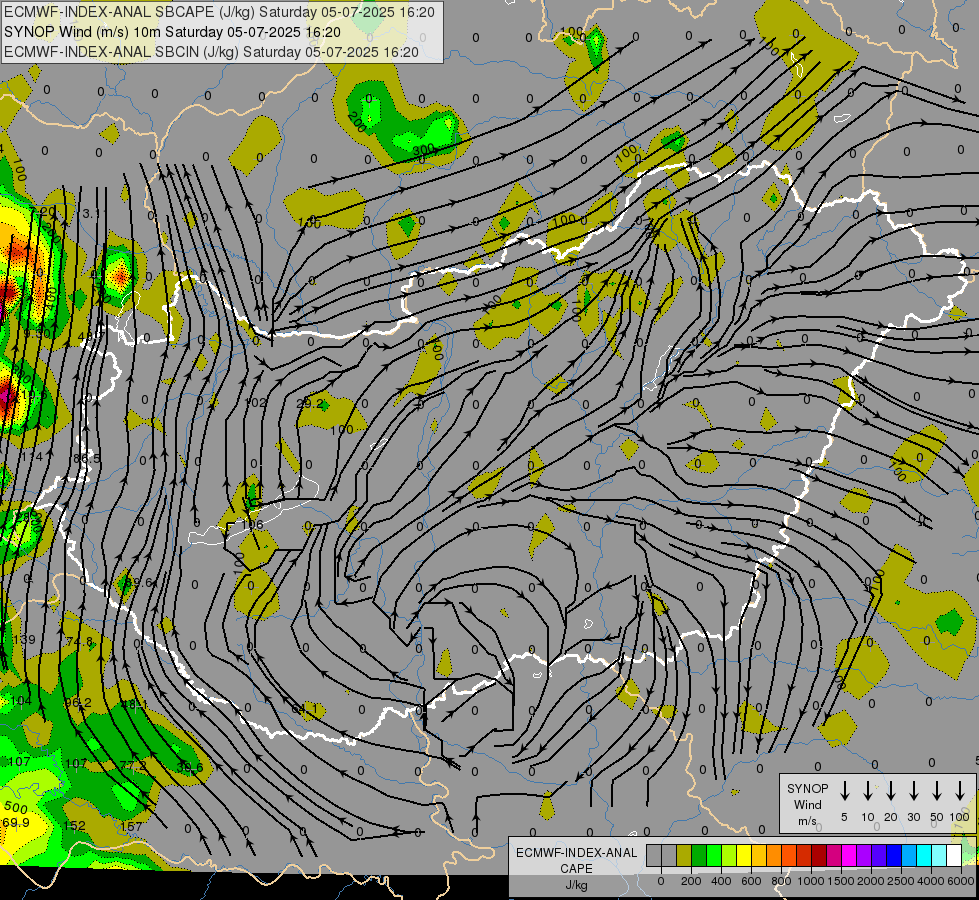Select the purple swatch left of 2000
The image size is (979, 900).
click(865, 855)
